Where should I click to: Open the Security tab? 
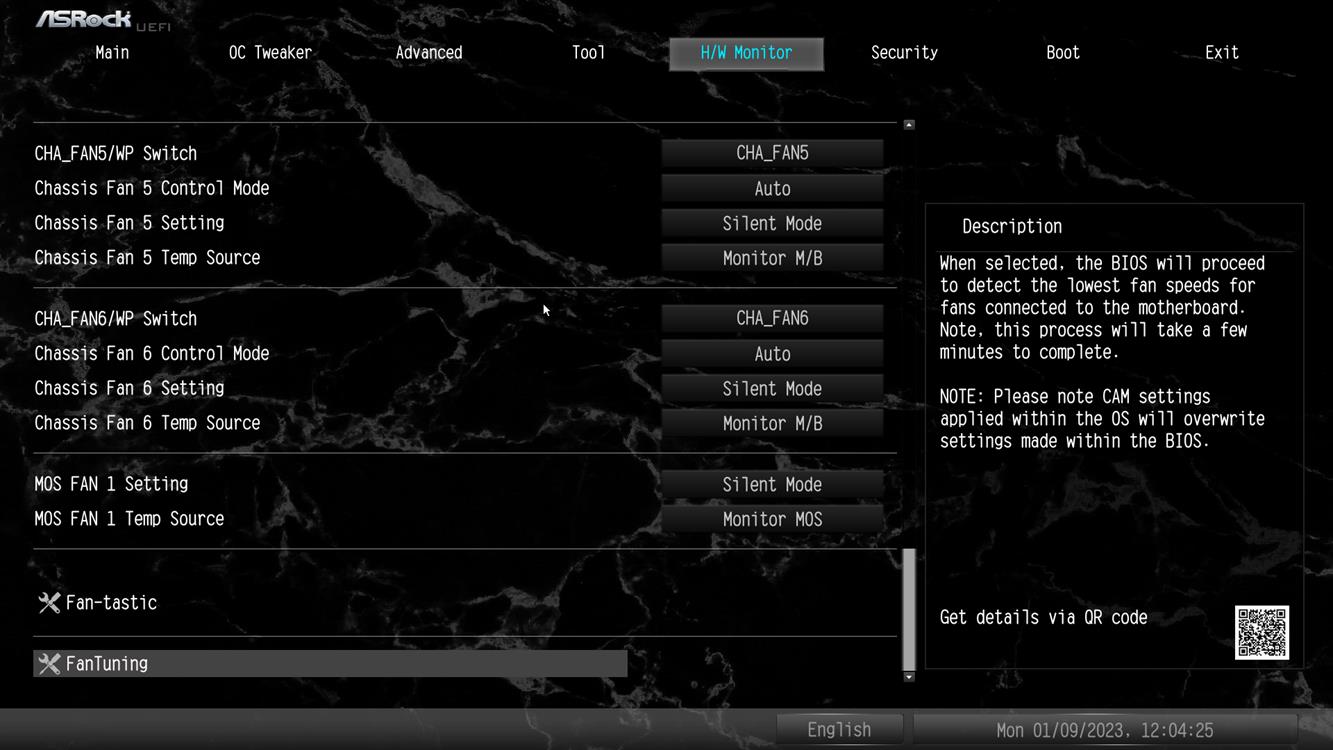point(904,53)
